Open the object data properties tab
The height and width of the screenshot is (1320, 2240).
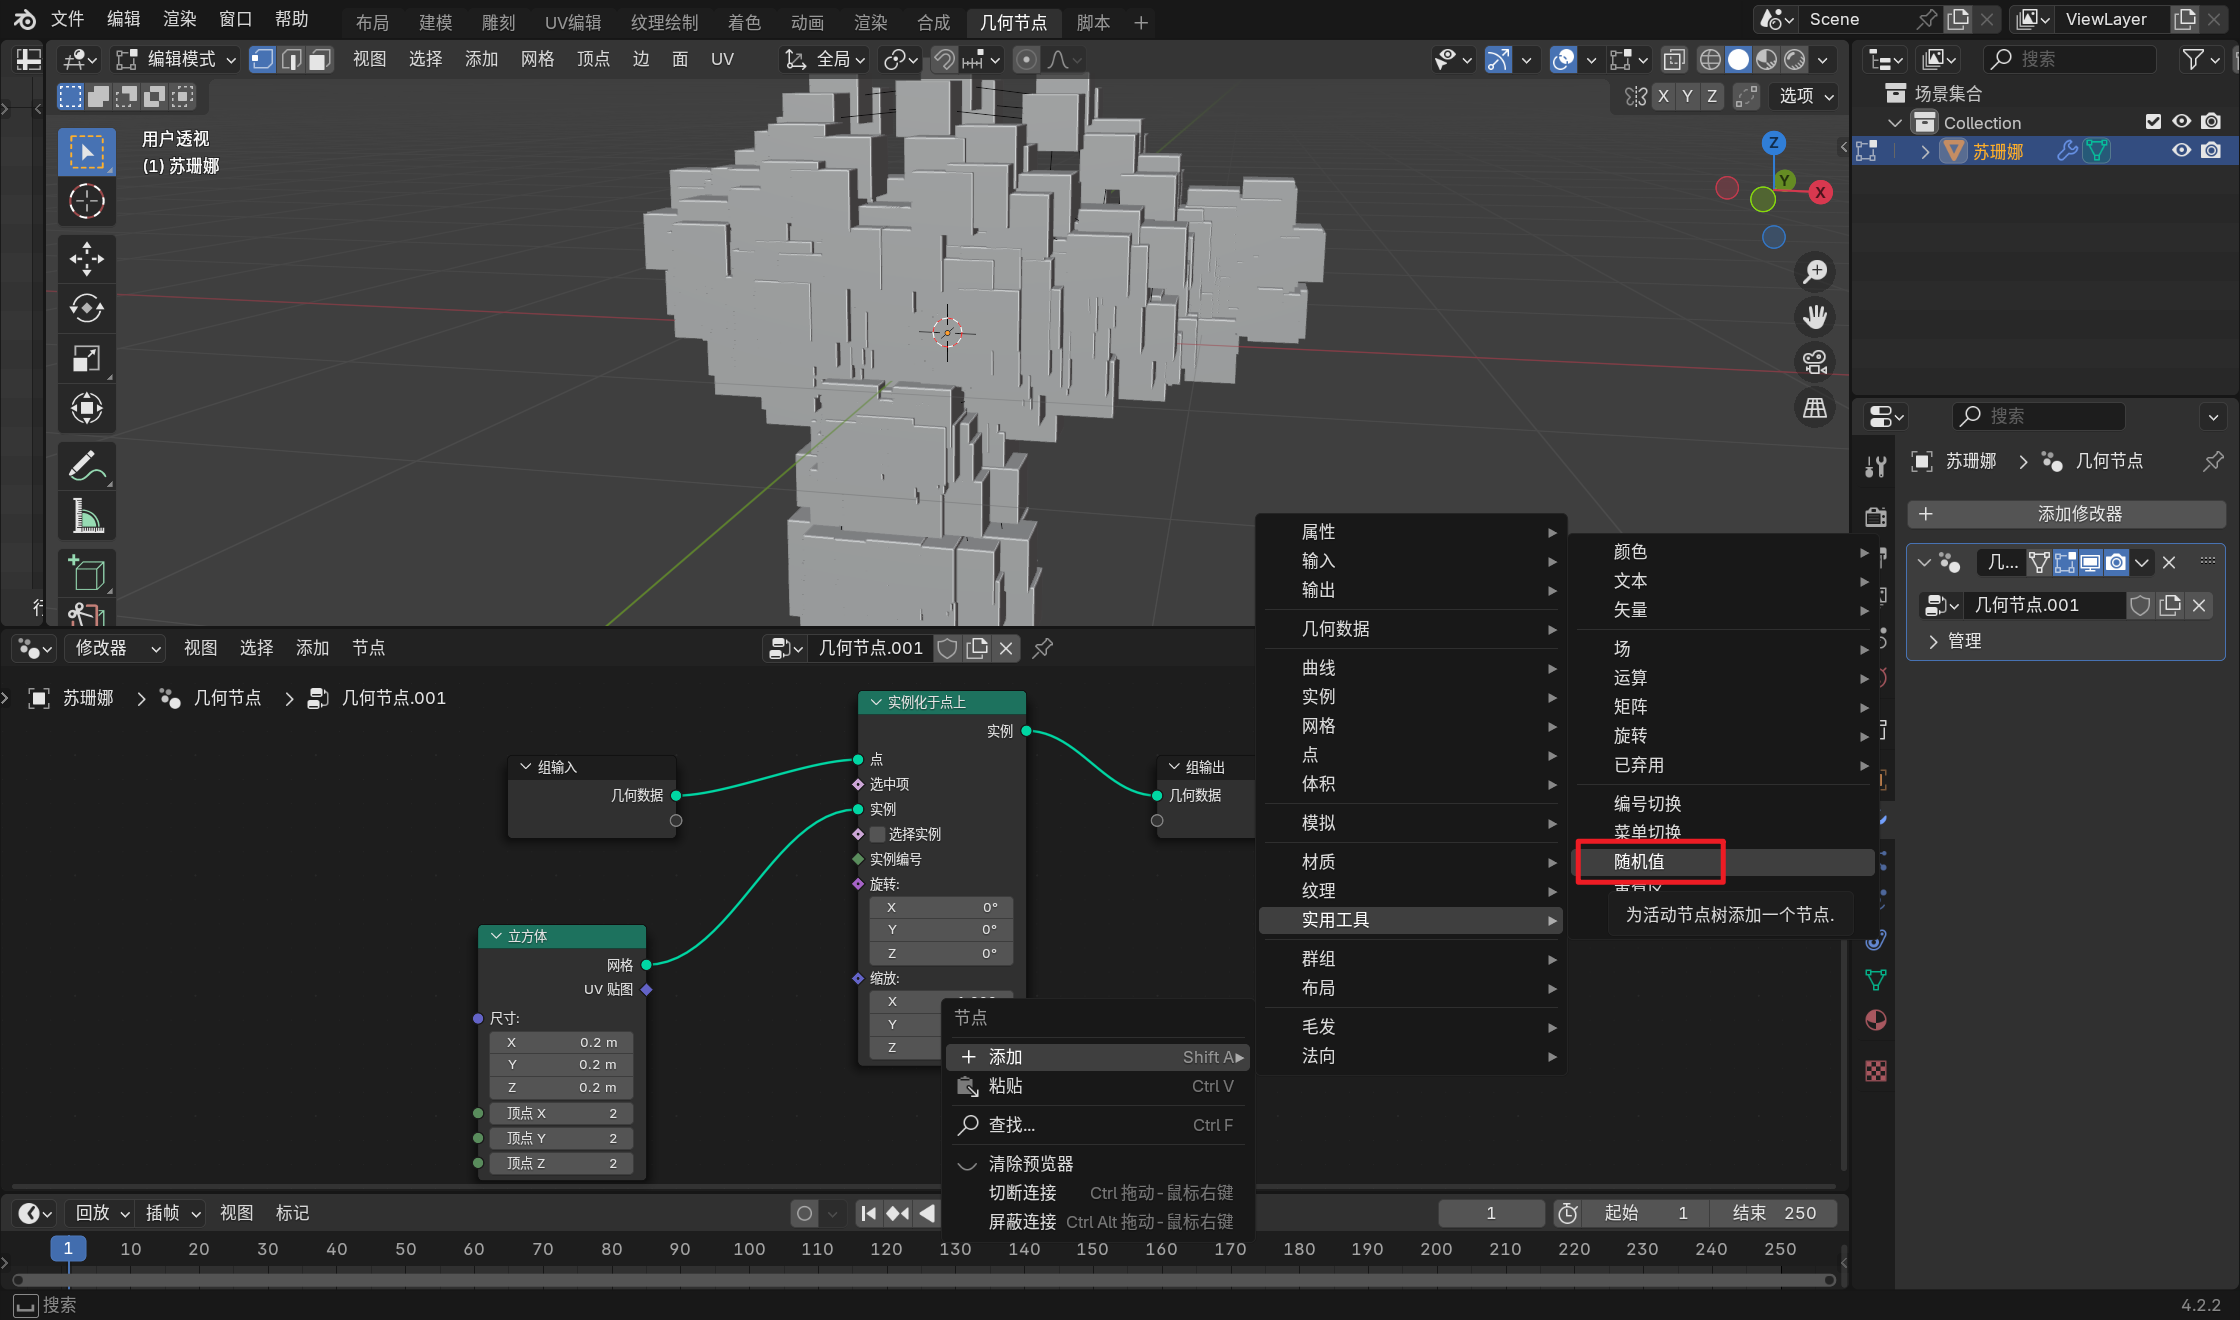tap(1876, 980)
